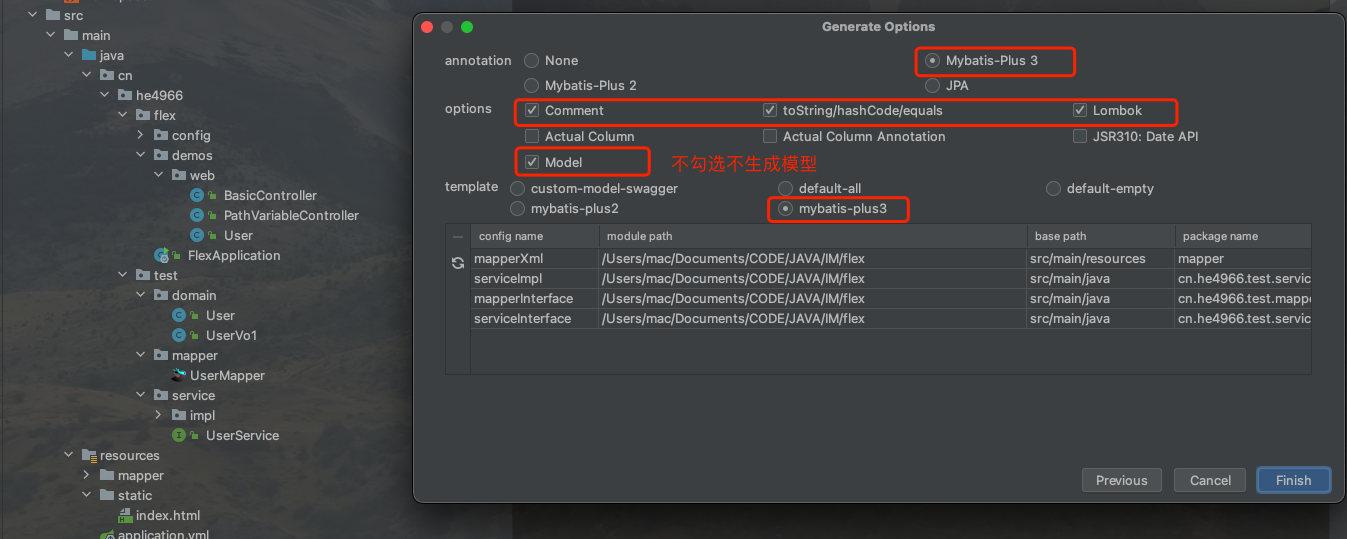This screenshot has height=539, width=1347.
Task: Expand the config folder in the tree
Action: 142,135
